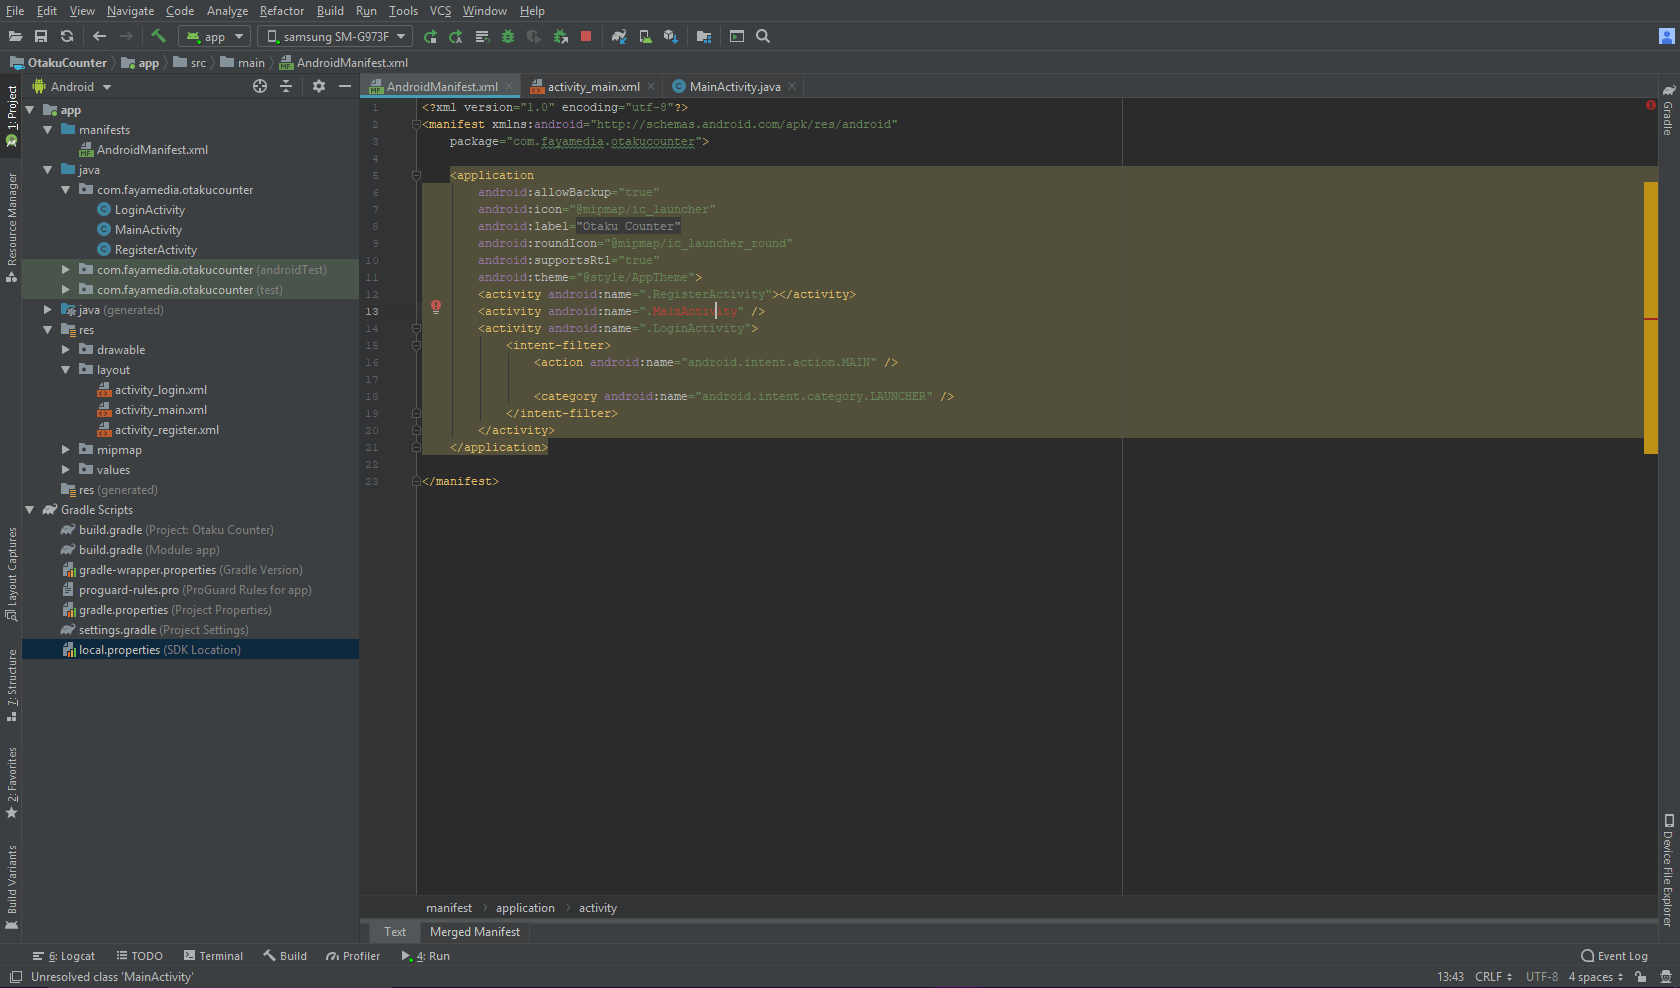Collapse all in Project panel toolbar
The width and height of the screenshot is (1680, 988).
coord(286,86)
